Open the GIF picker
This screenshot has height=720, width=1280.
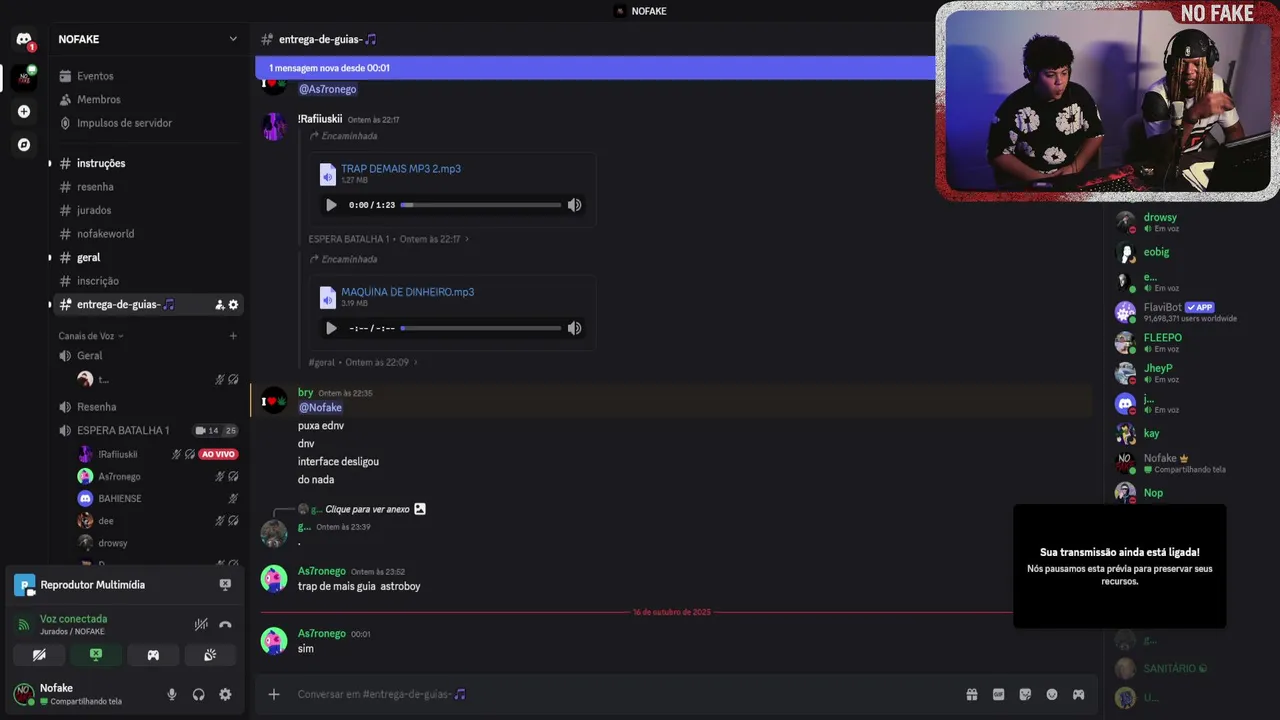click(x=998, y=694)
